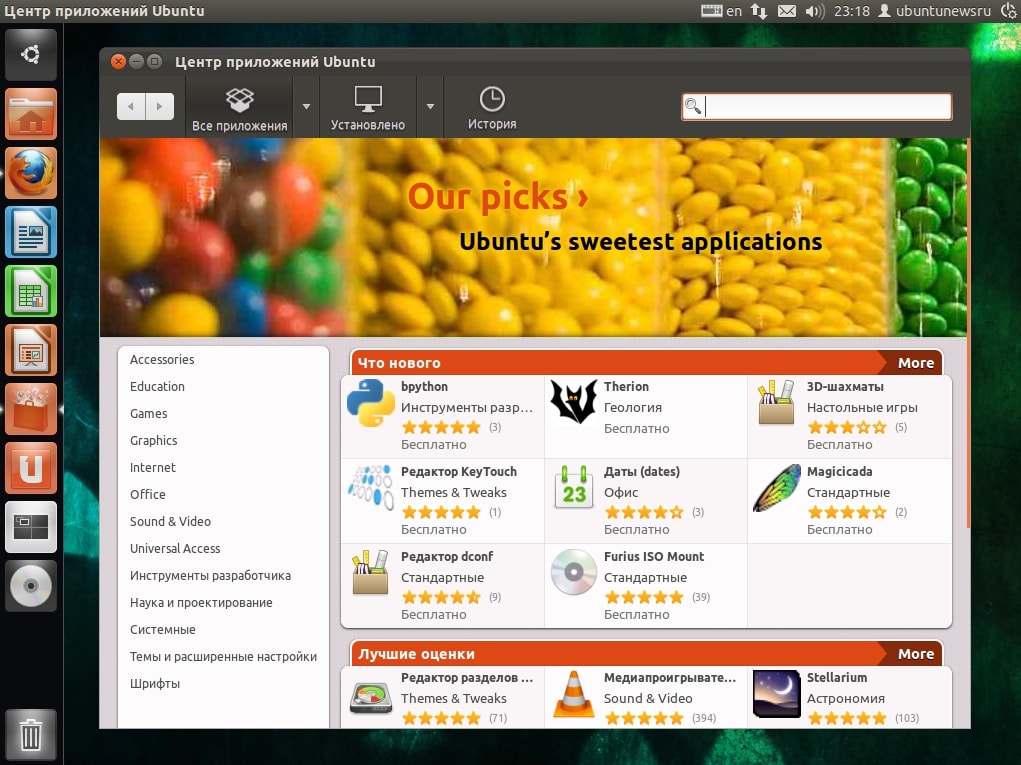Viewport: 1021px width, 765px height.
Task: Select Internet category
Action: [x=152, y=467]
